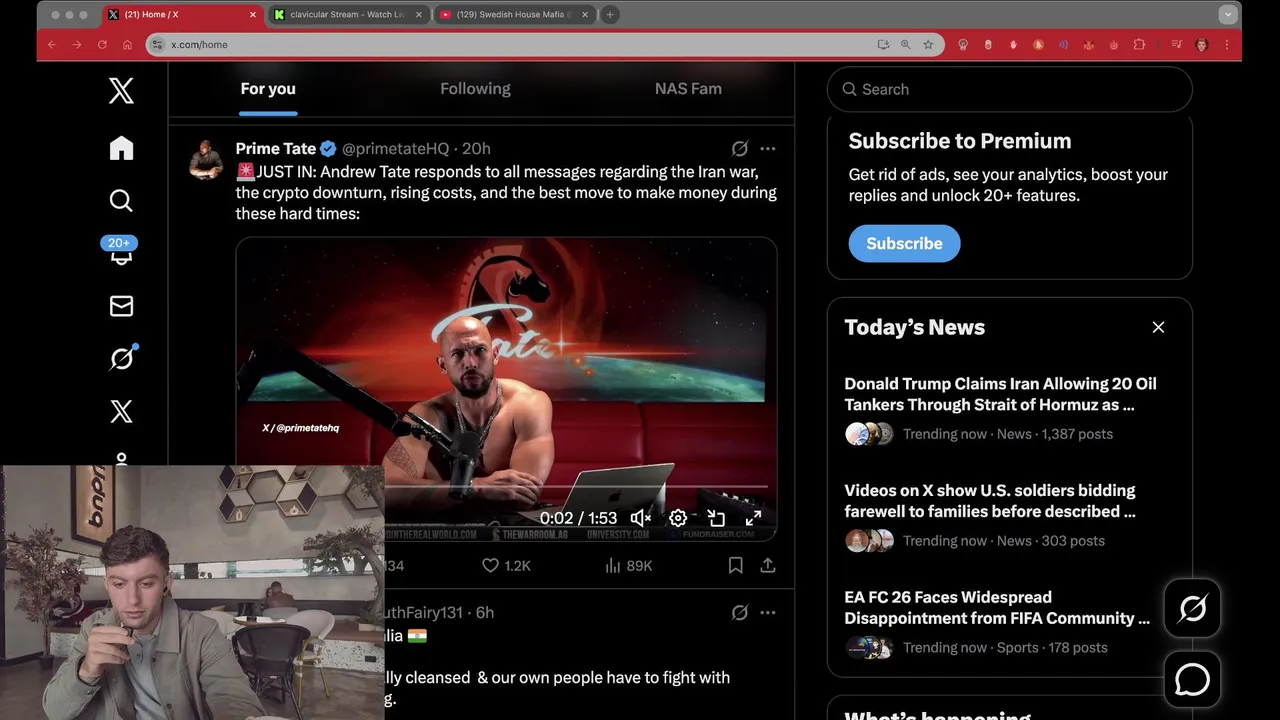Viewport: 1280px width, 720px height.
Task: Open the Extensions puzzle-piece menu
Action: (1139, 44)
